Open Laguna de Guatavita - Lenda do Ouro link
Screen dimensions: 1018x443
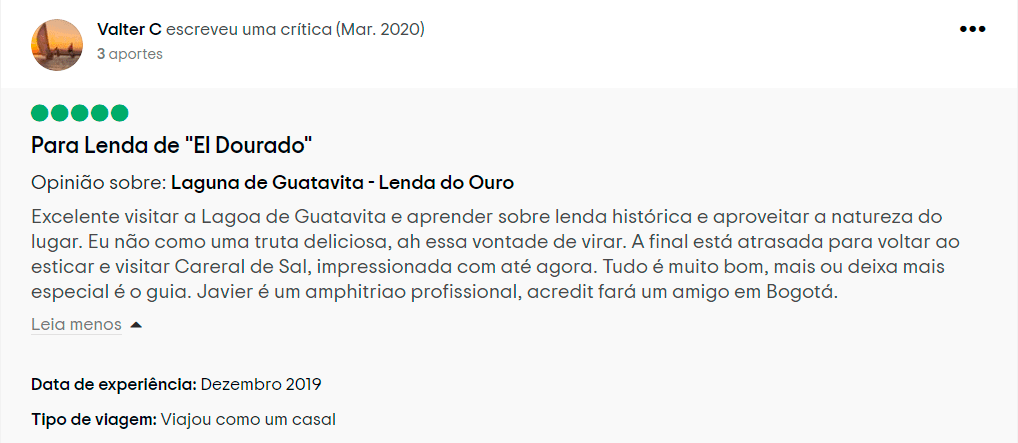342,183
